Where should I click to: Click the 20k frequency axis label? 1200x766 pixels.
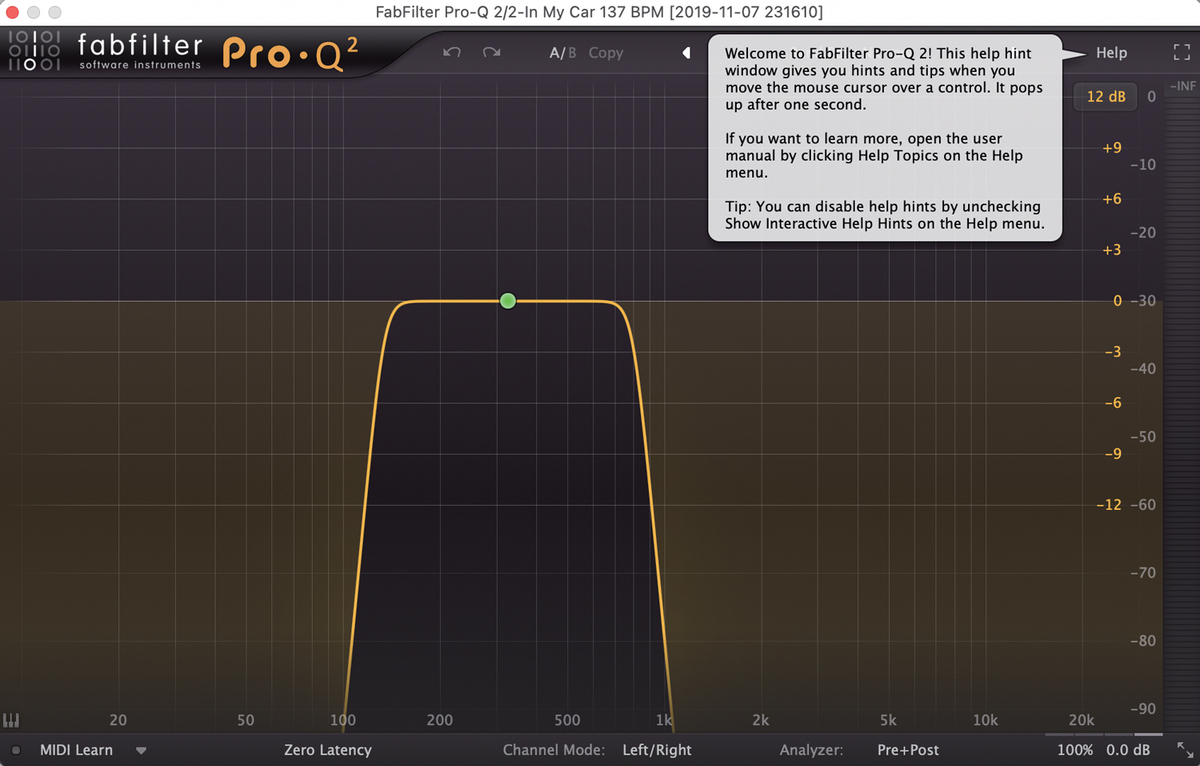(x=1081, y=720)
